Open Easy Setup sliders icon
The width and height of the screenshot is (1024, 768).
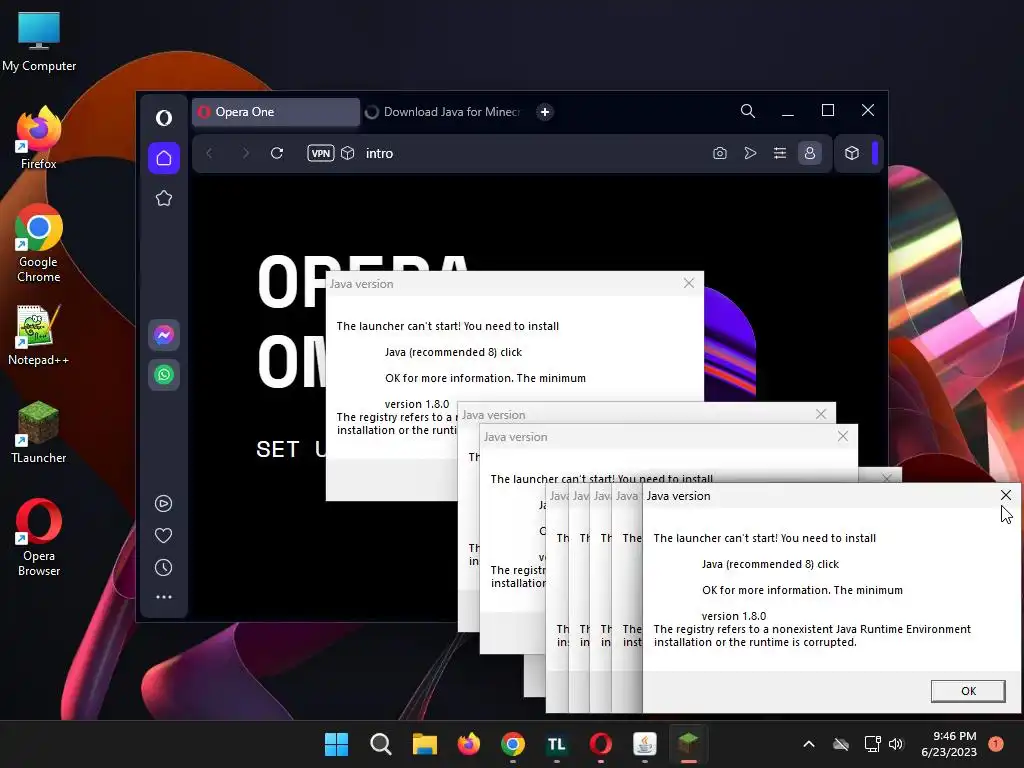[780, 153]
